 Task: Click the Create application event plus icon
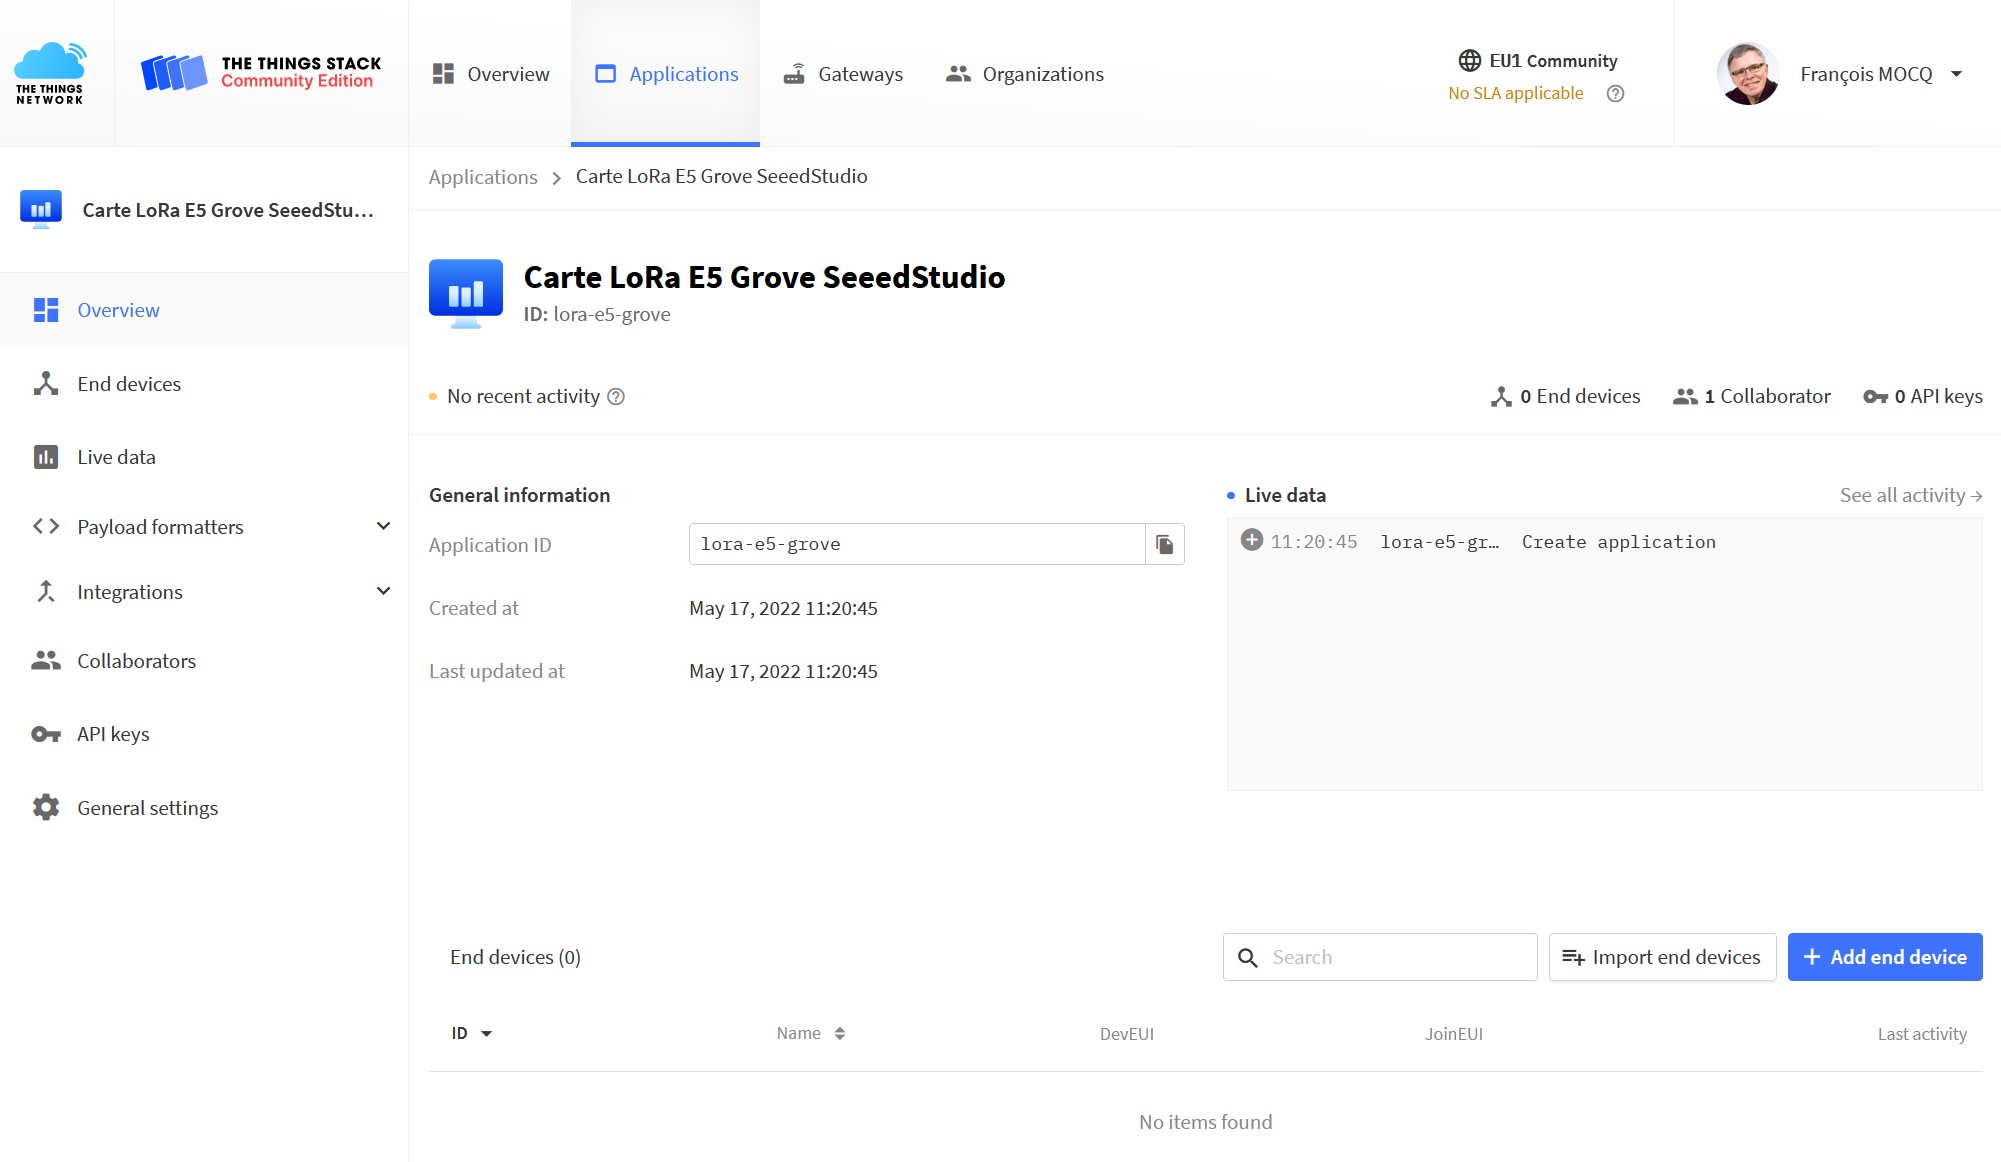tap(1252, 540)
